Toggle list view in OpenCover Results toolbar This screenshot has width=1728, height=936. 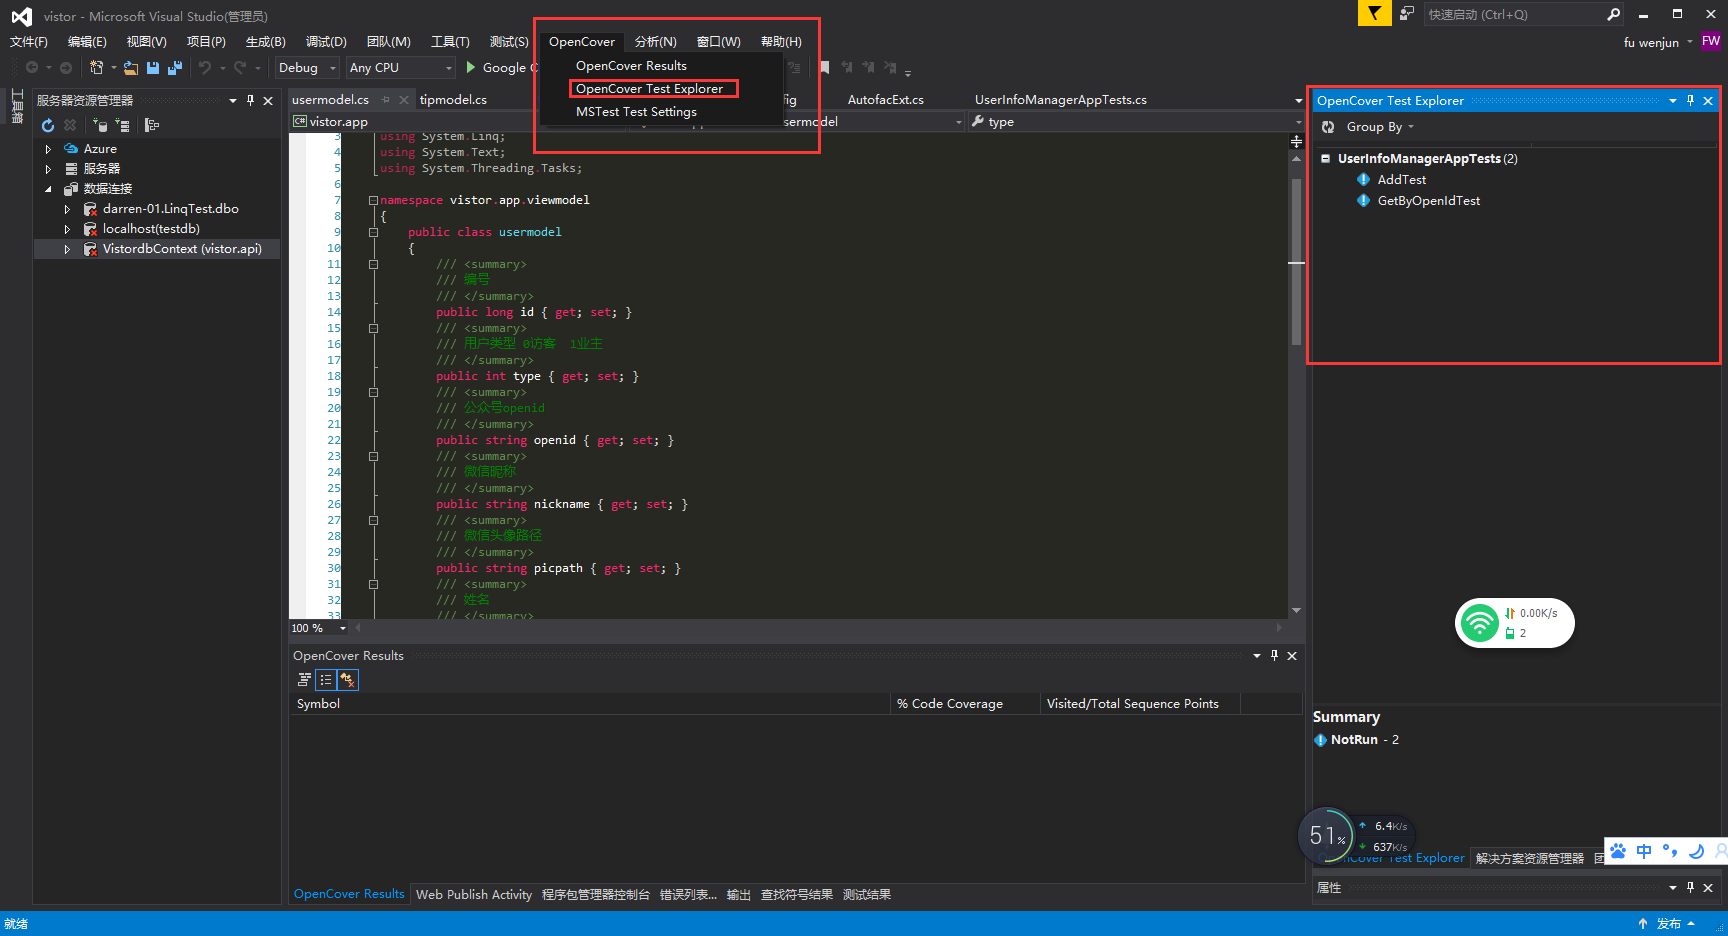326,680
